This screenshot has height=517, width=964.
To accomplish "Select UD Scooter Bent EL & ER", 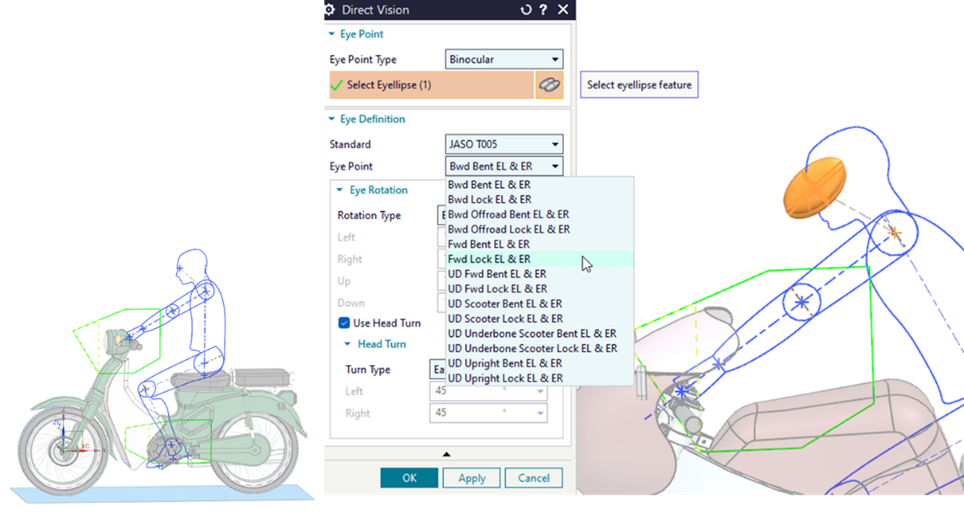I will point(504,304).
